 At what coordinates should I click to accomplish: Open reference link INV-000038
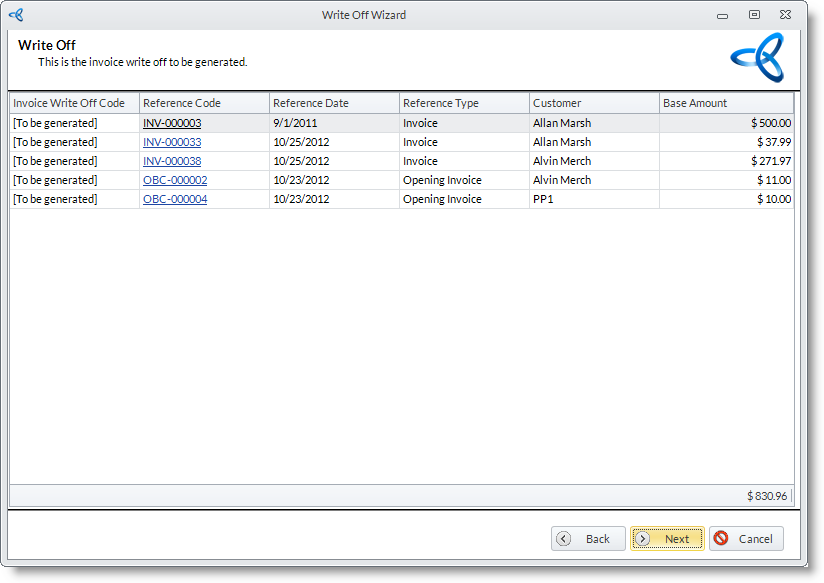172,161
